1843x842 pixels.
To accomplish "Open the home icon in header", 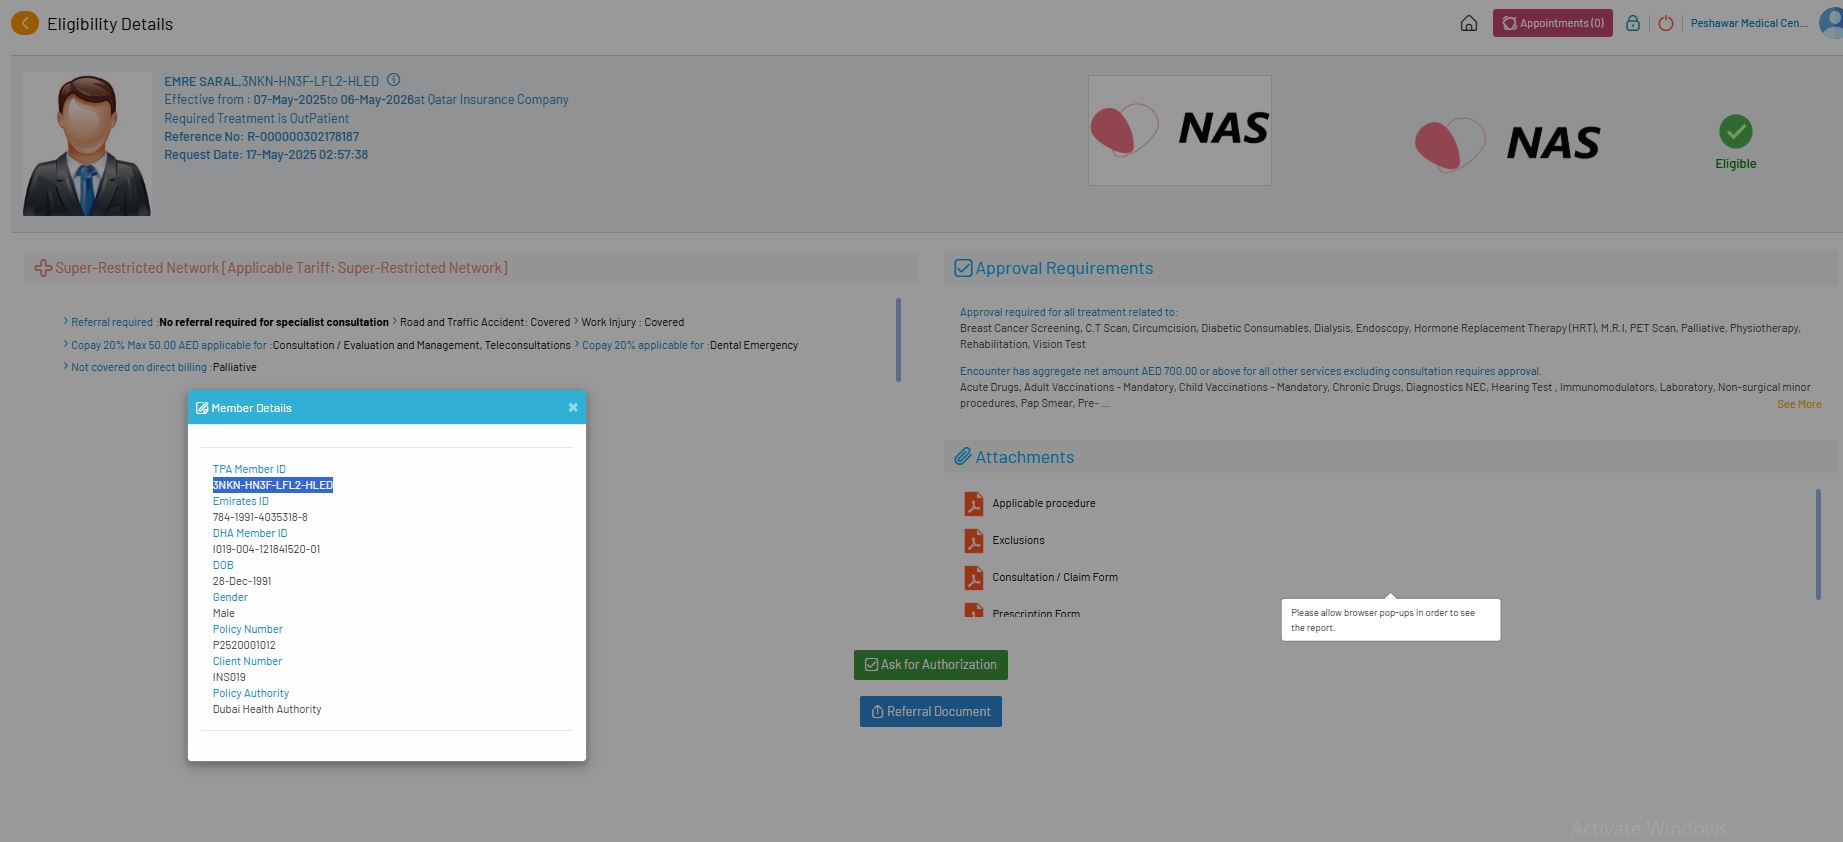I will 1468,23.
